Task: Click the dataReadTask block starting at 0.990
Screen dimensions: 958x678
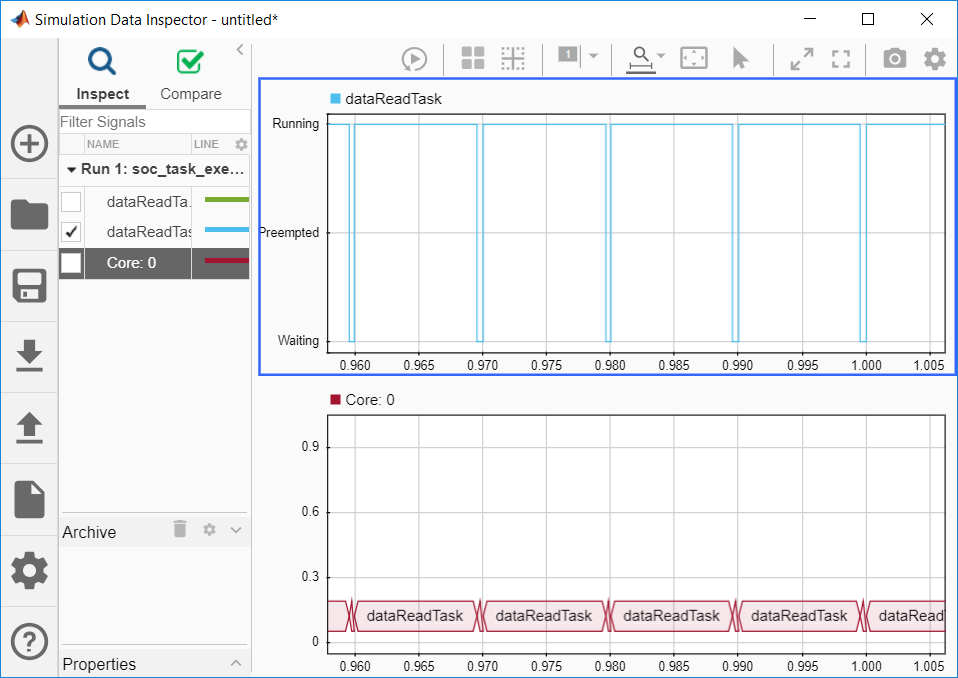Action: pyautogui.click(x=799, y=616)
